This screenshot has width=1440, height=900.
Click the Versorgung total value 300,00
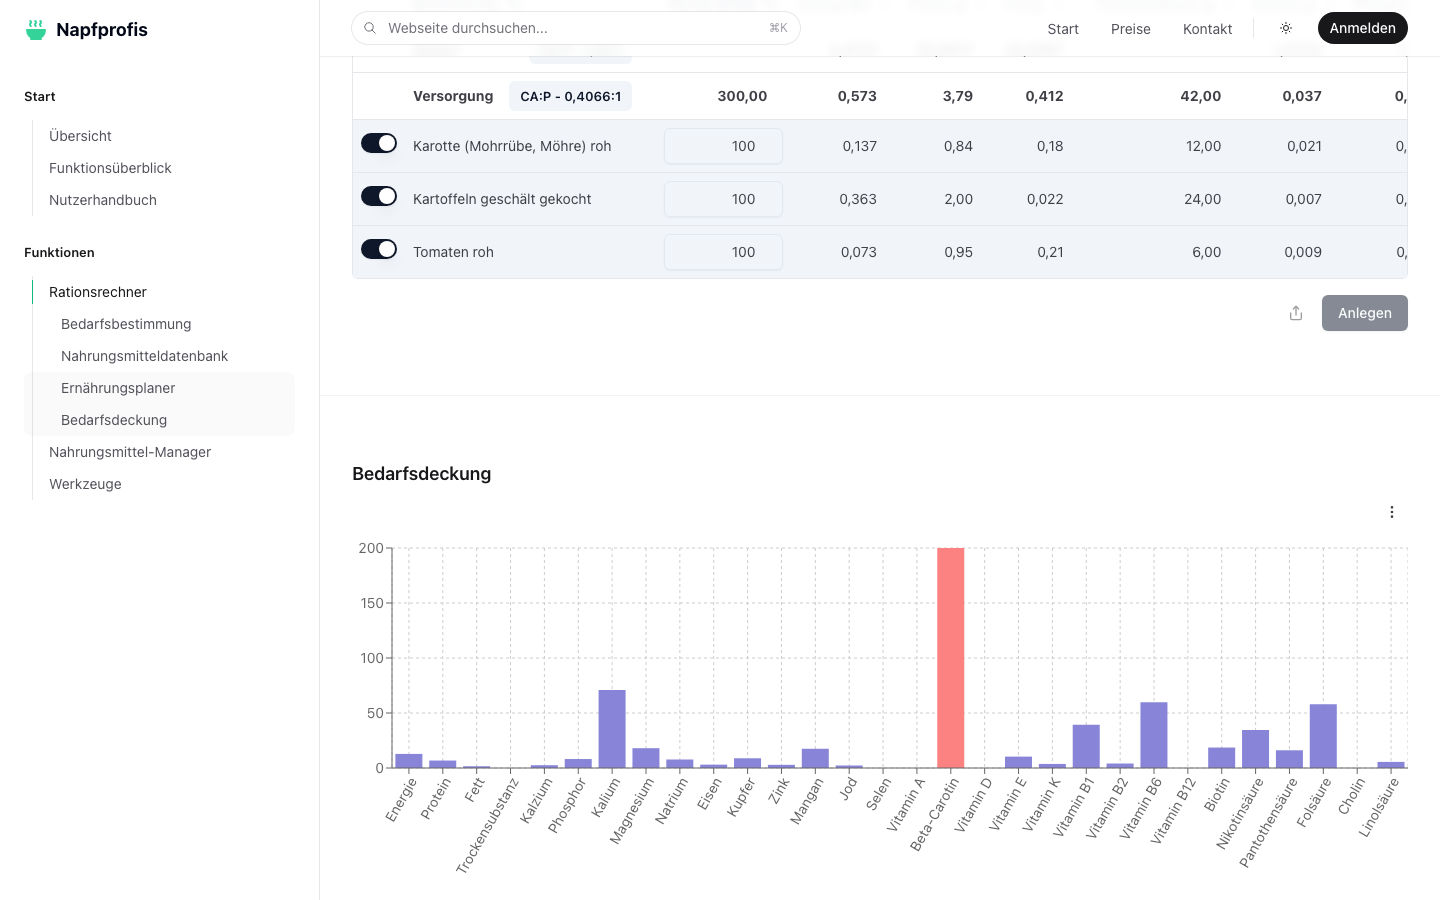coord(742,96)
